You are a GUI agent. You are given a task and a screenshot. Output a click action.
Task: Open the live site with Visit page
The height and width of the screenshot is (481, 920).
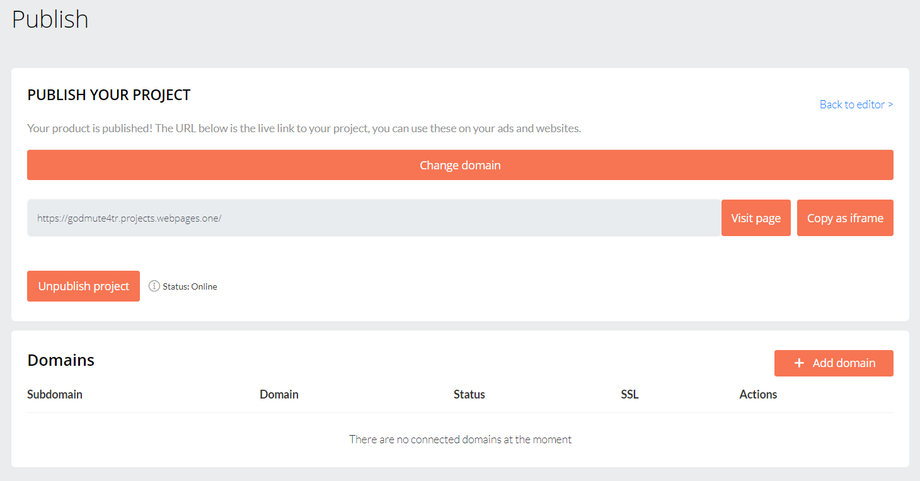click(x=756, y=218)
